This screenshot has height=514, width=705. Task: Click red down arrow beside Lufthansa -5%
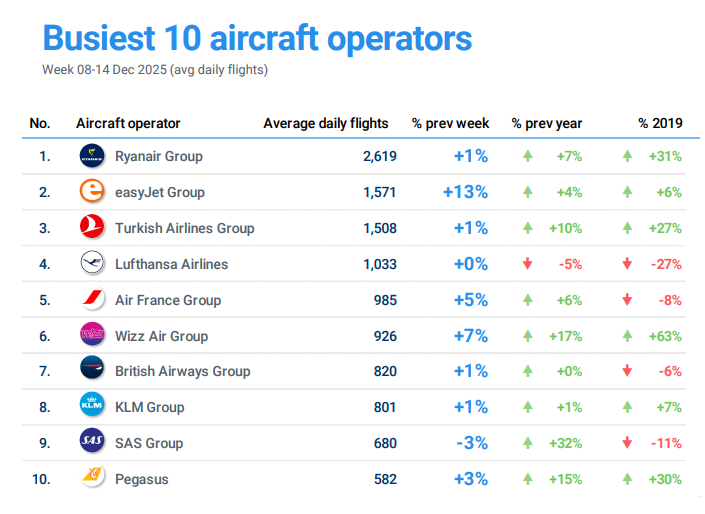coord(527,264)
